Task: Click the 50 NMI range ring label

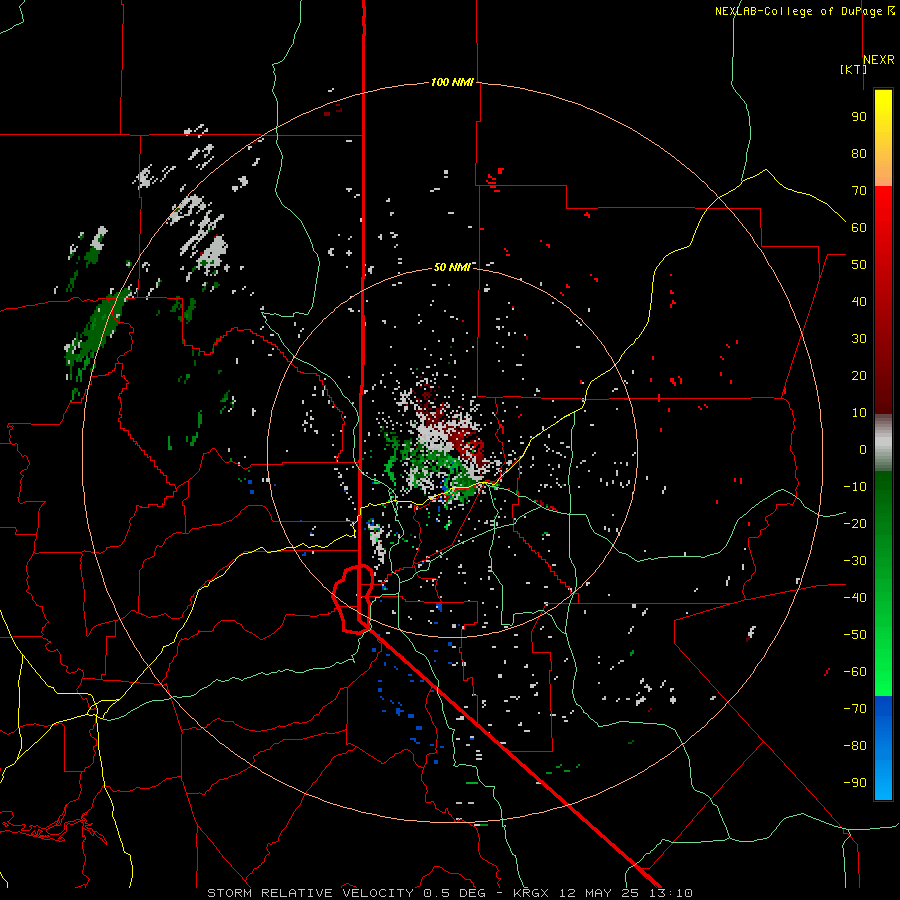Action: click(x=452, y=267)
